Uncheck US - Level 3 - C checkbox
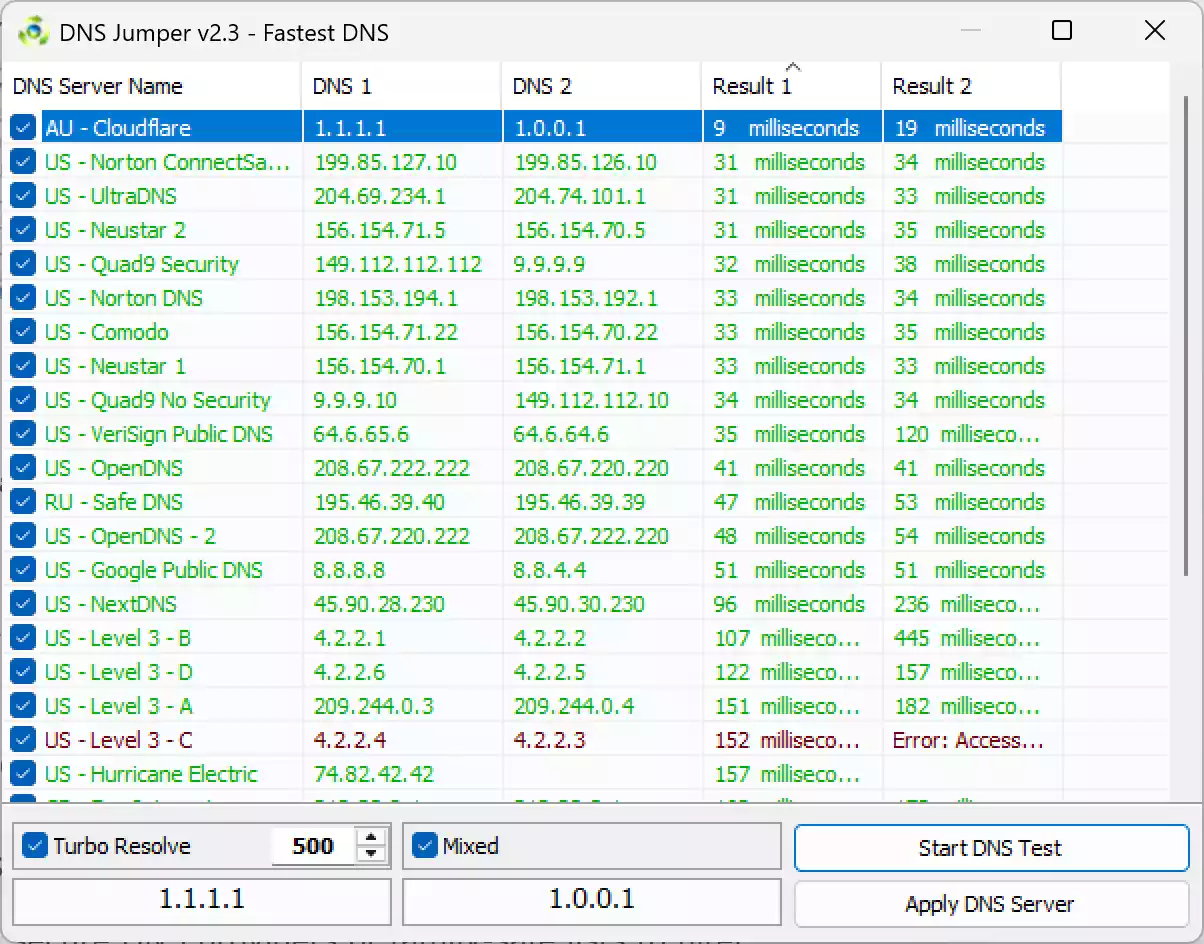 pyautogui.click(x=23, y=740)
